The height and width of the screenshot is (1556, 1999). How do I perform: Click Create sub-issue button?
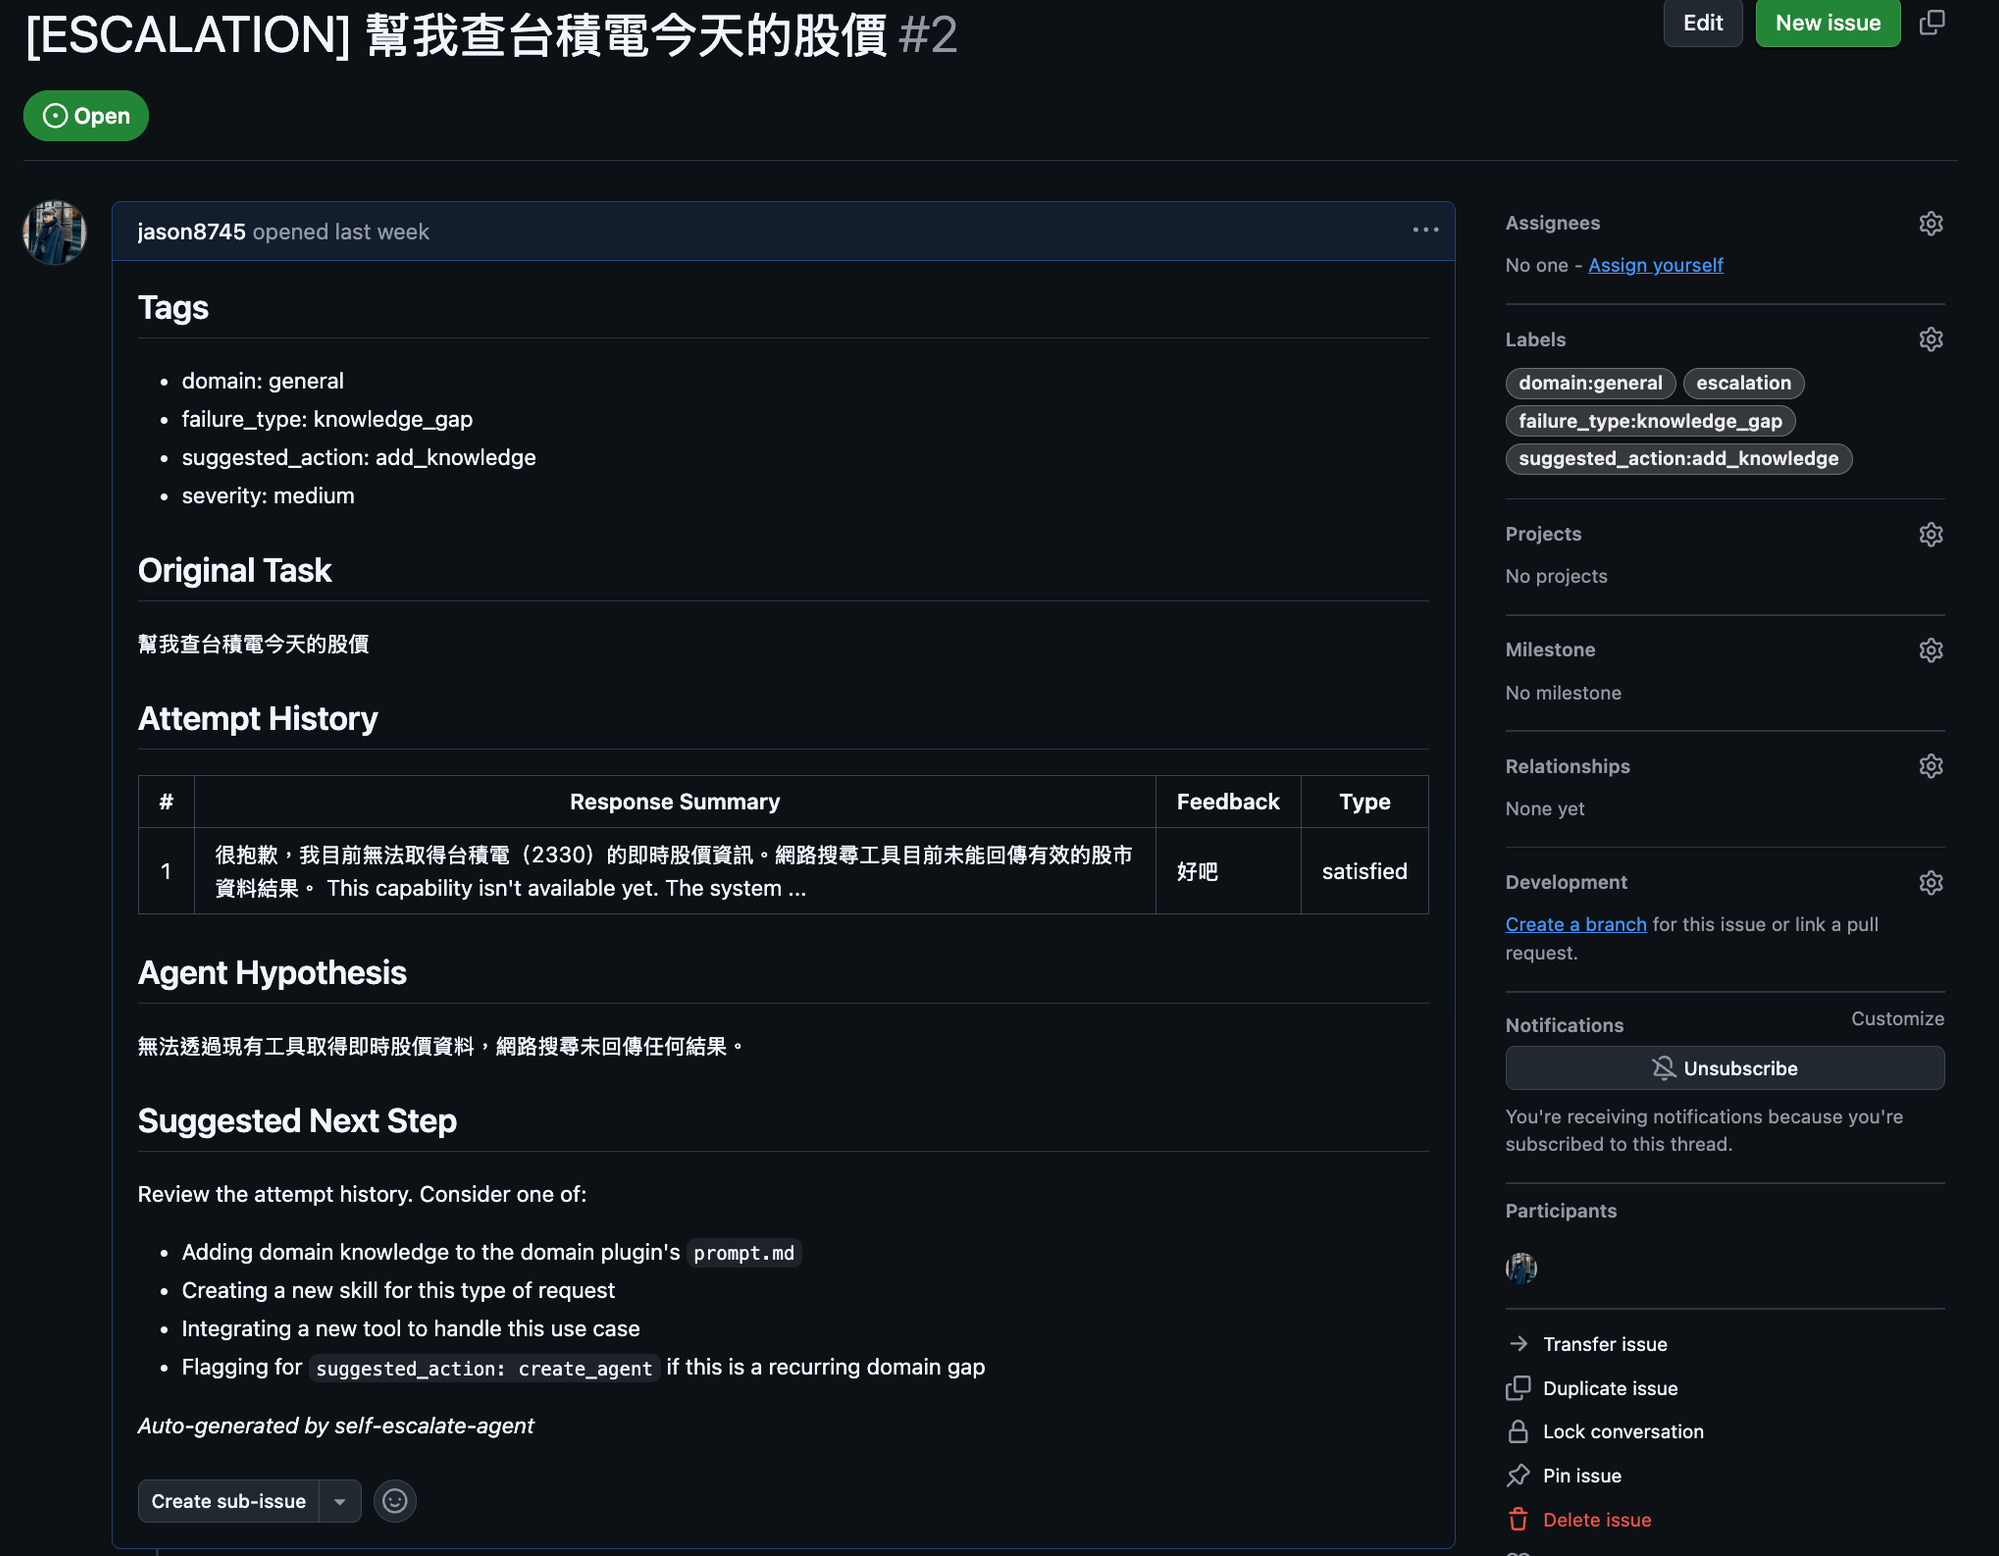coord(229,1501)
